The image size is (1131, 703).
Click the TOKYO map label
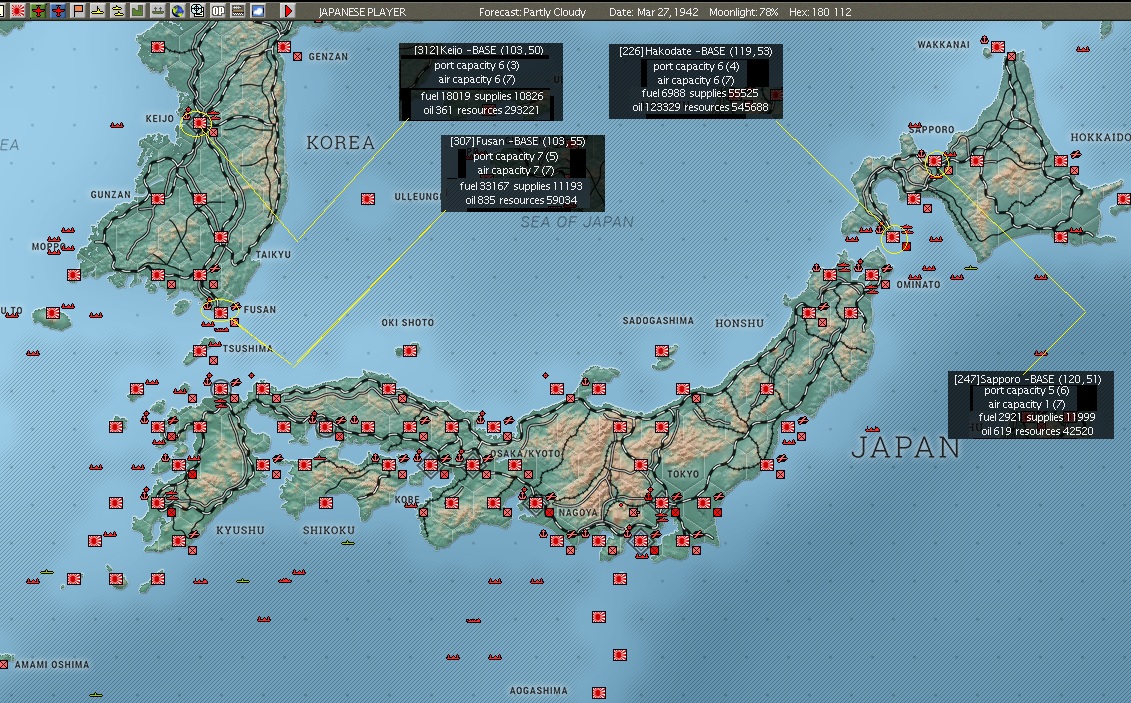683,474
